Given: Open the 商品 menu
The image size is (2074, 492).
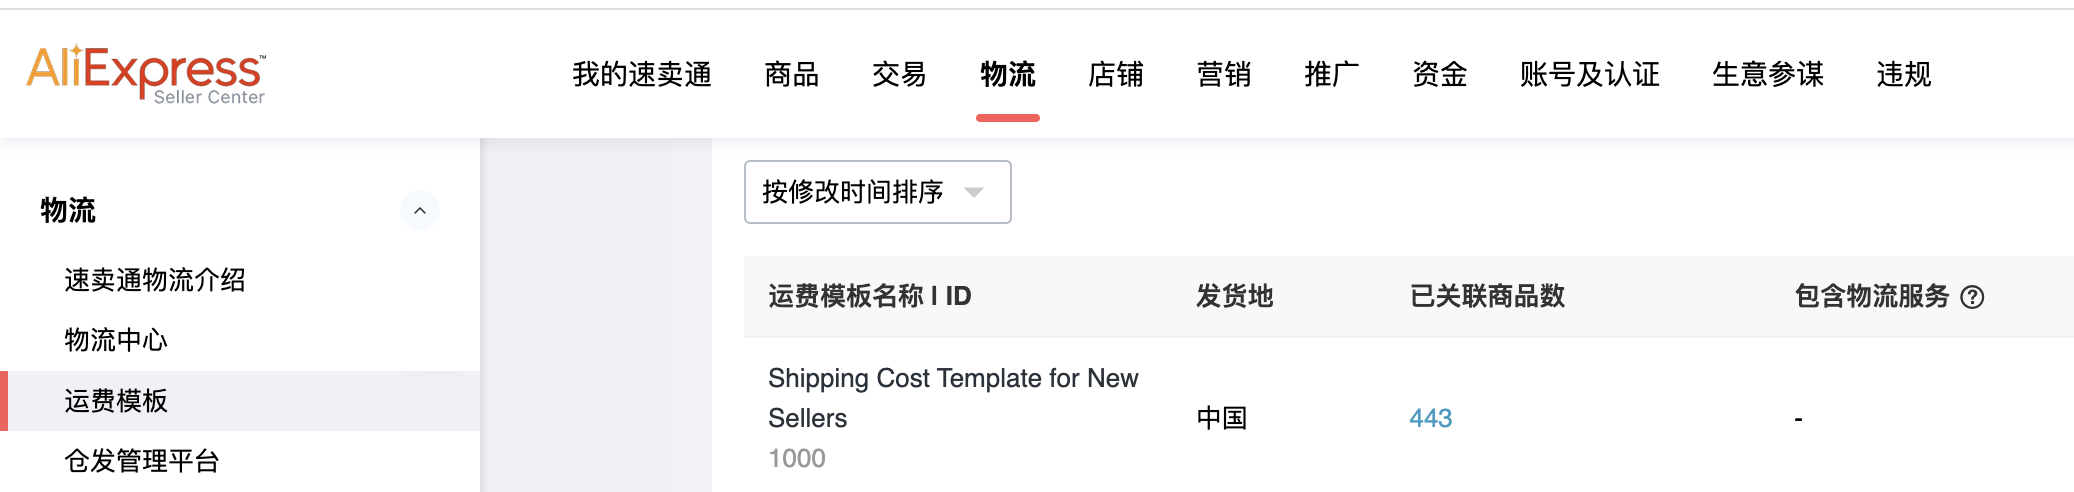Looking at the screenshot, I should coord(791,74).
